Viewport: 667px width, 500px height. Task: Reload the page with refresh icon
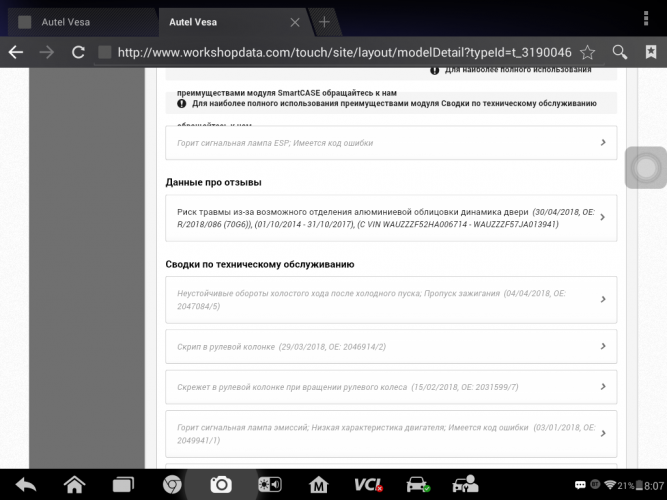point(78,52)
